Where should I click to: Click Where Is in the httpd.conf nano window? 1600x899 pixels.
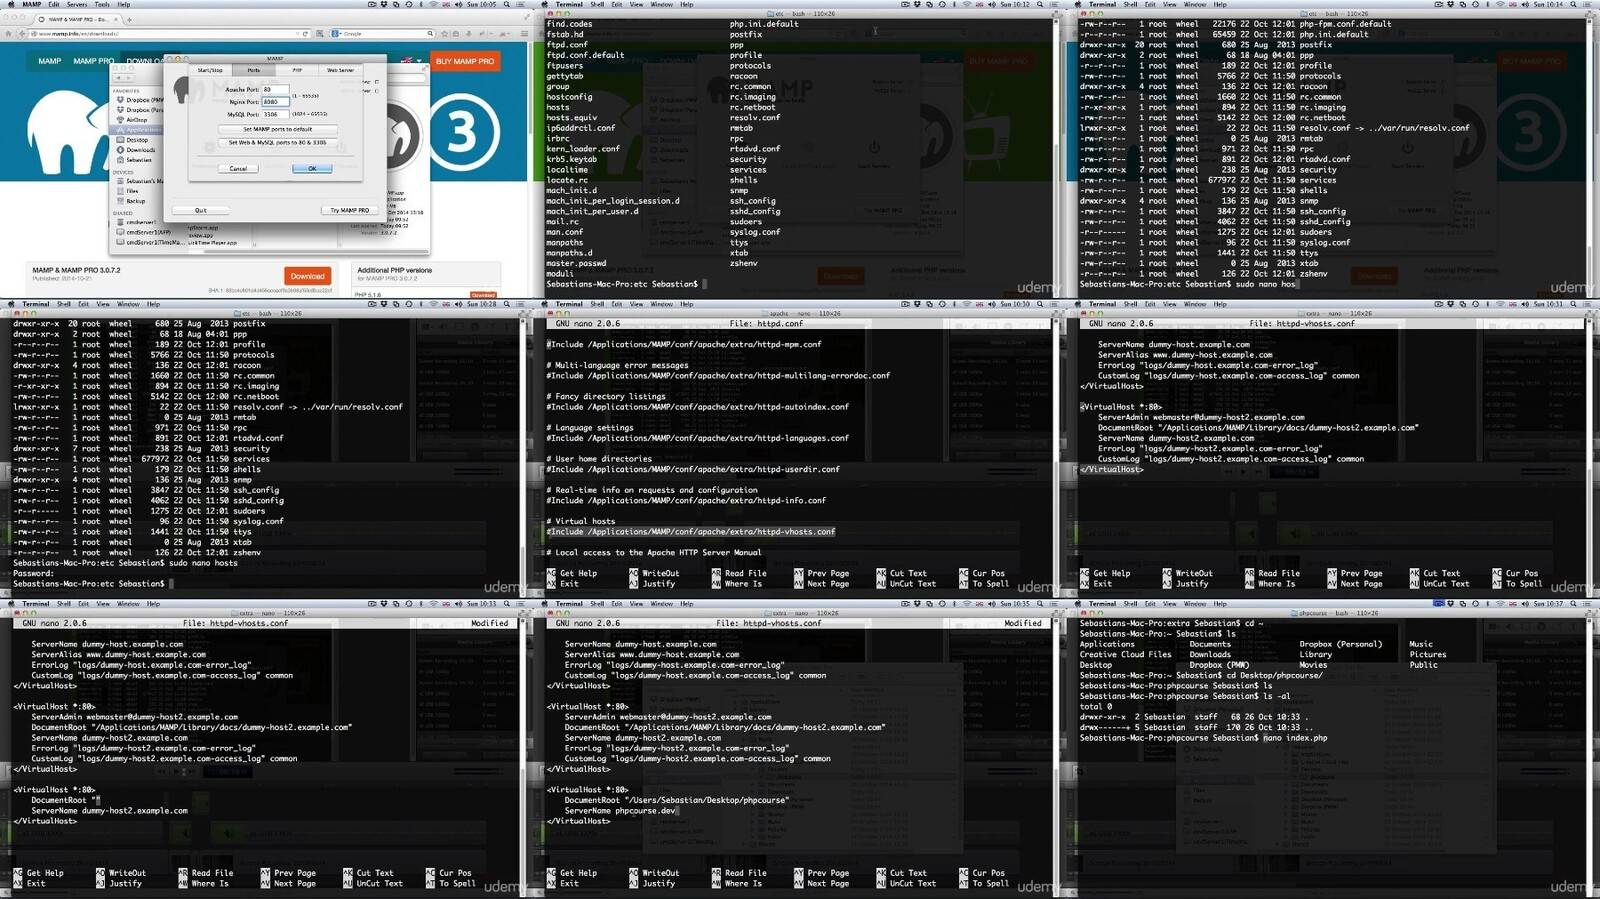[736, 583]
